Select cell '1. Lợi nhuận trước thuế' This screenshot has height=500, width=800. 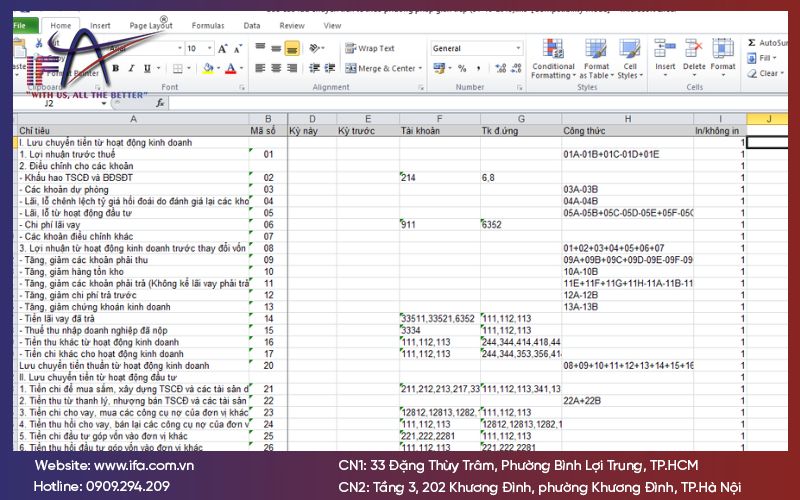click(x=133, y=154)
